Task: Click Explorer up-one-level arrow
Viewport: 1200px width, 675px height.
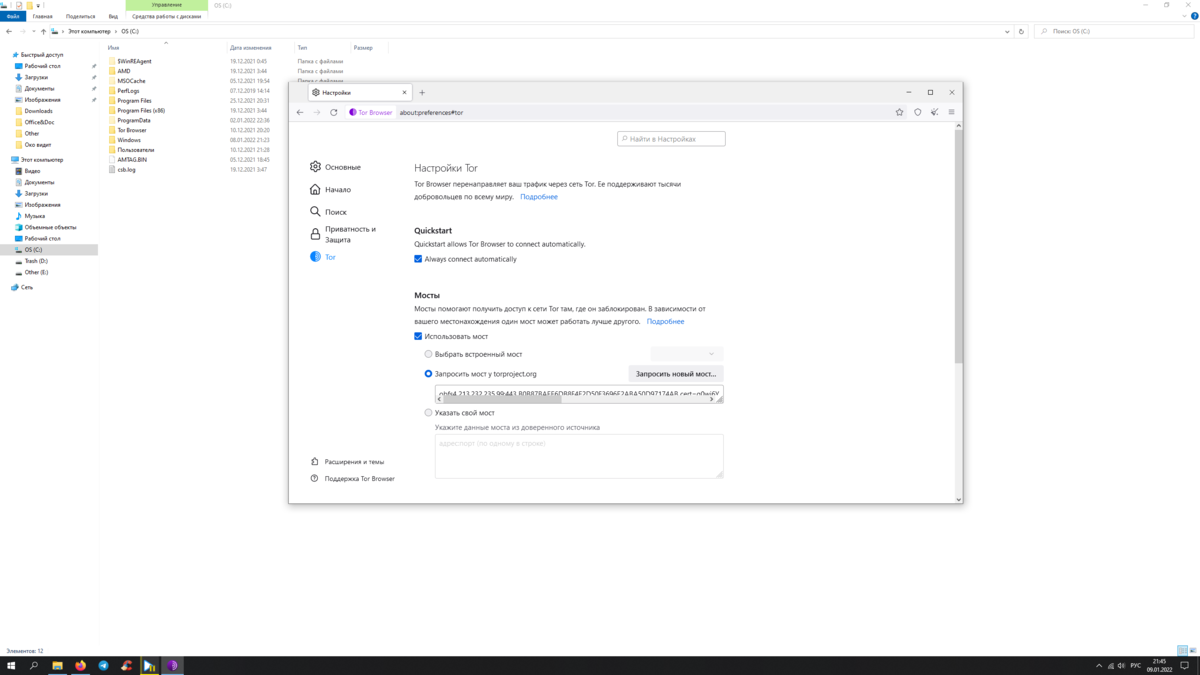Action: point(43,32)
